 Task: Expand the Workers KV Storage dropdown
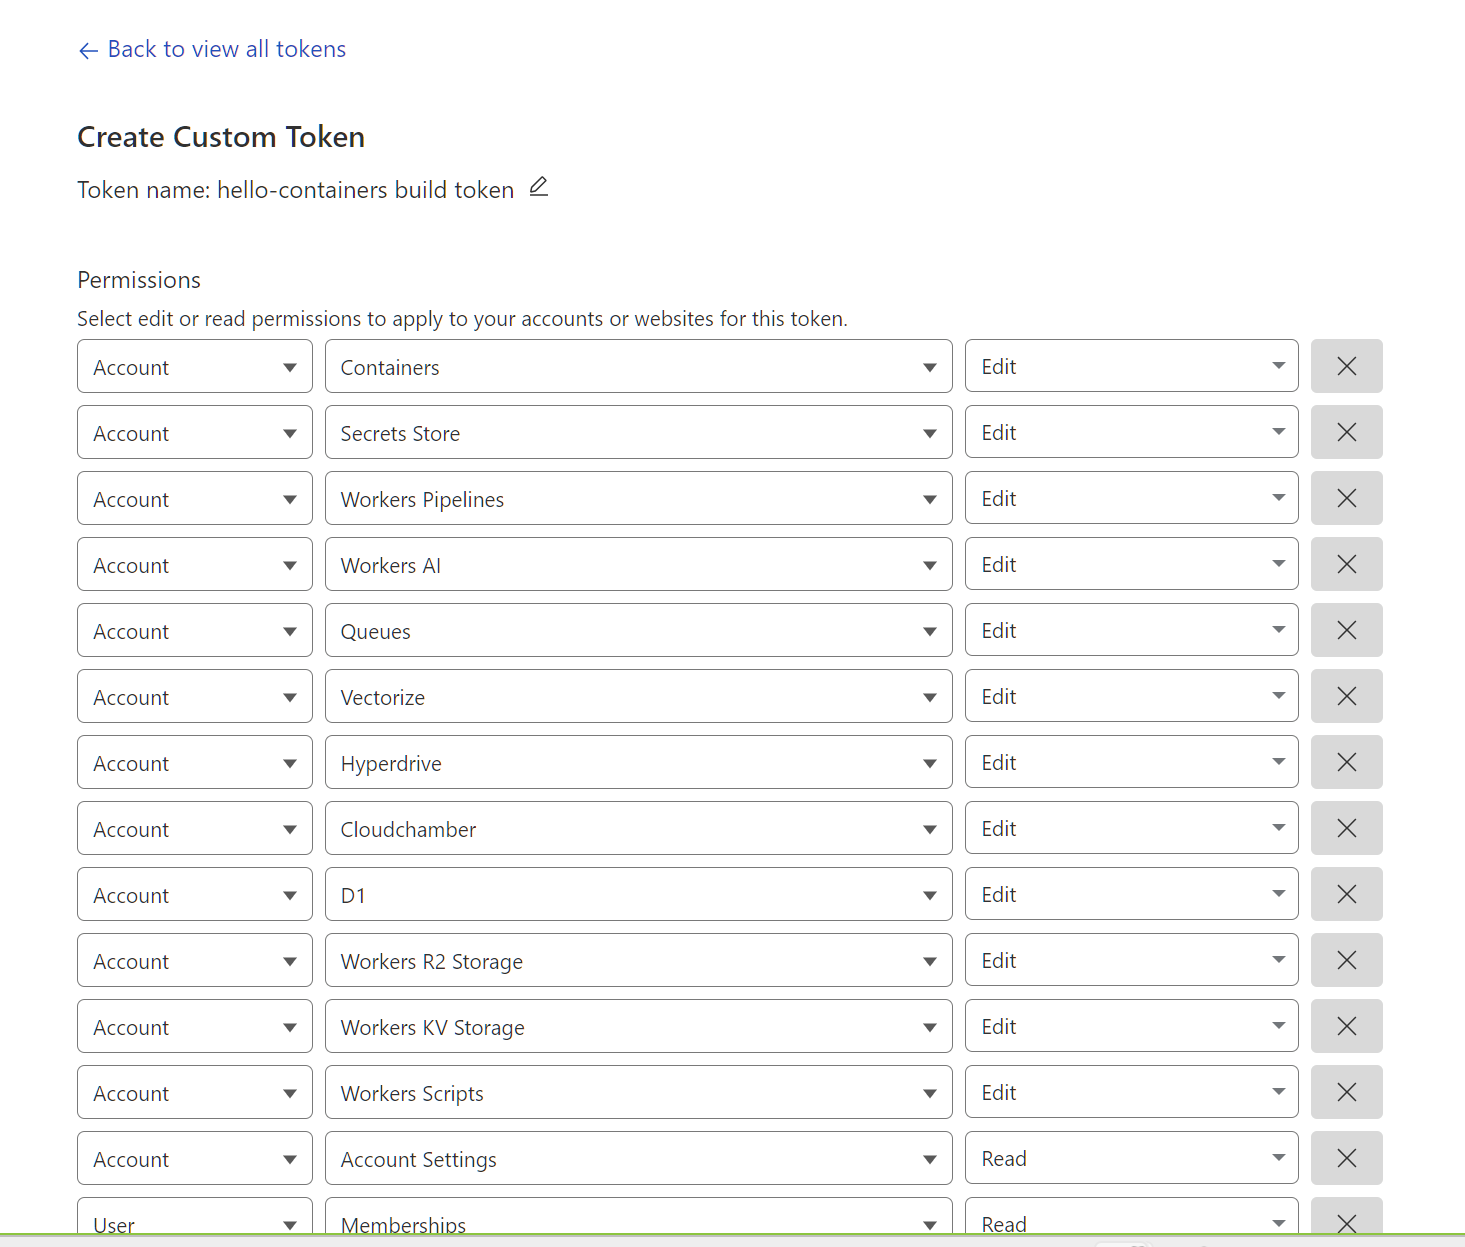point(638,1026)
